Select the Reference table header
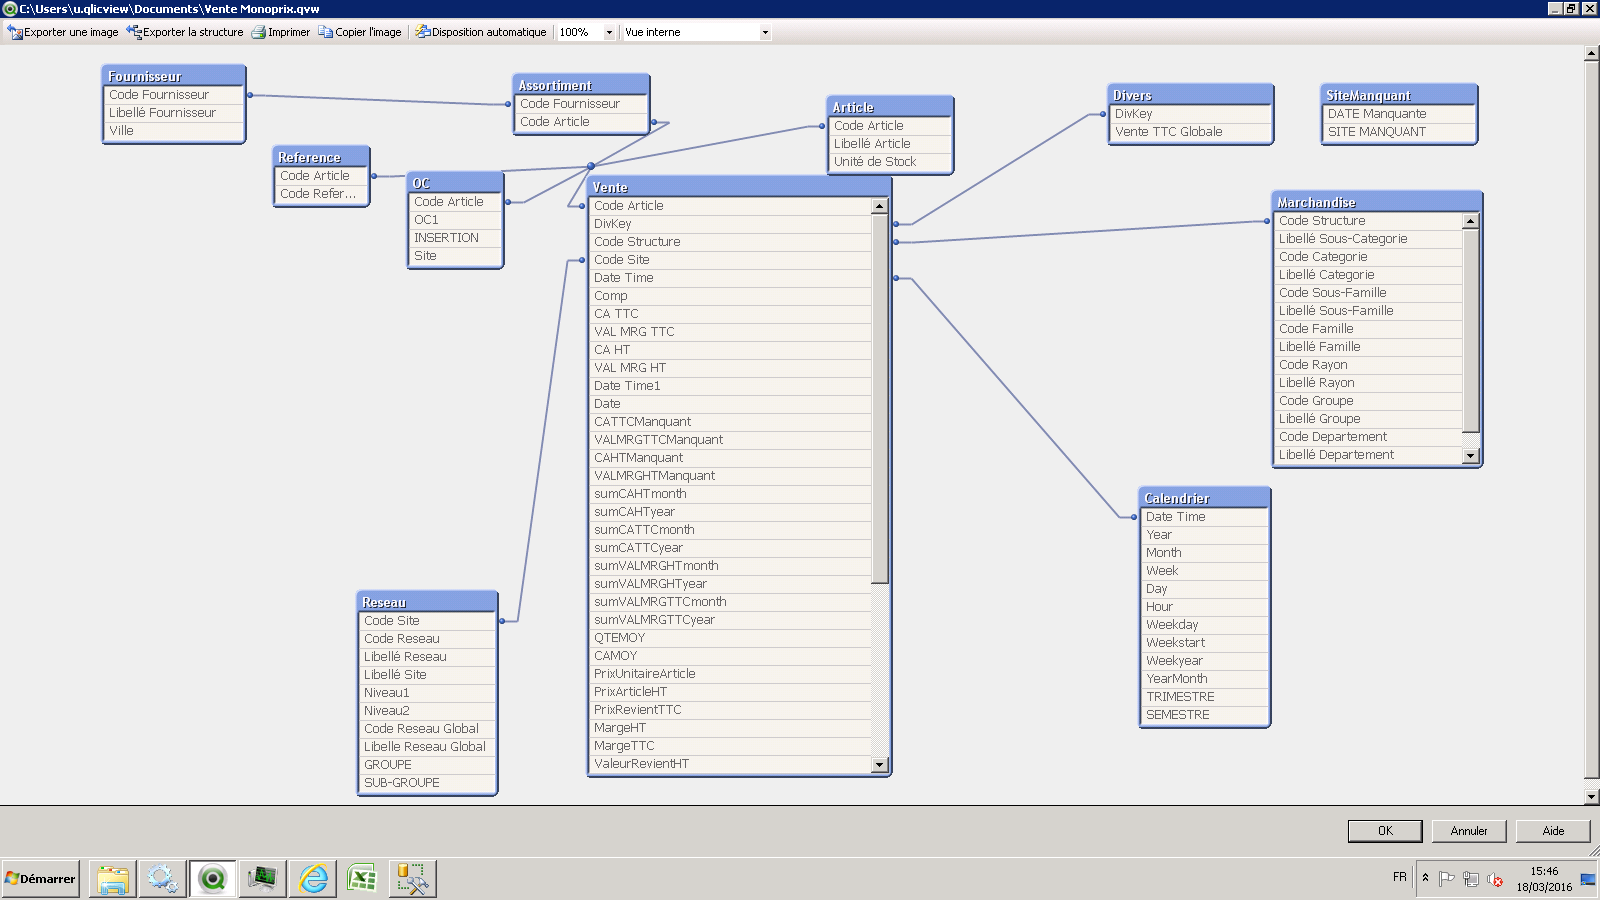This screenshot has height=900, width=1600. coord(321,157)
